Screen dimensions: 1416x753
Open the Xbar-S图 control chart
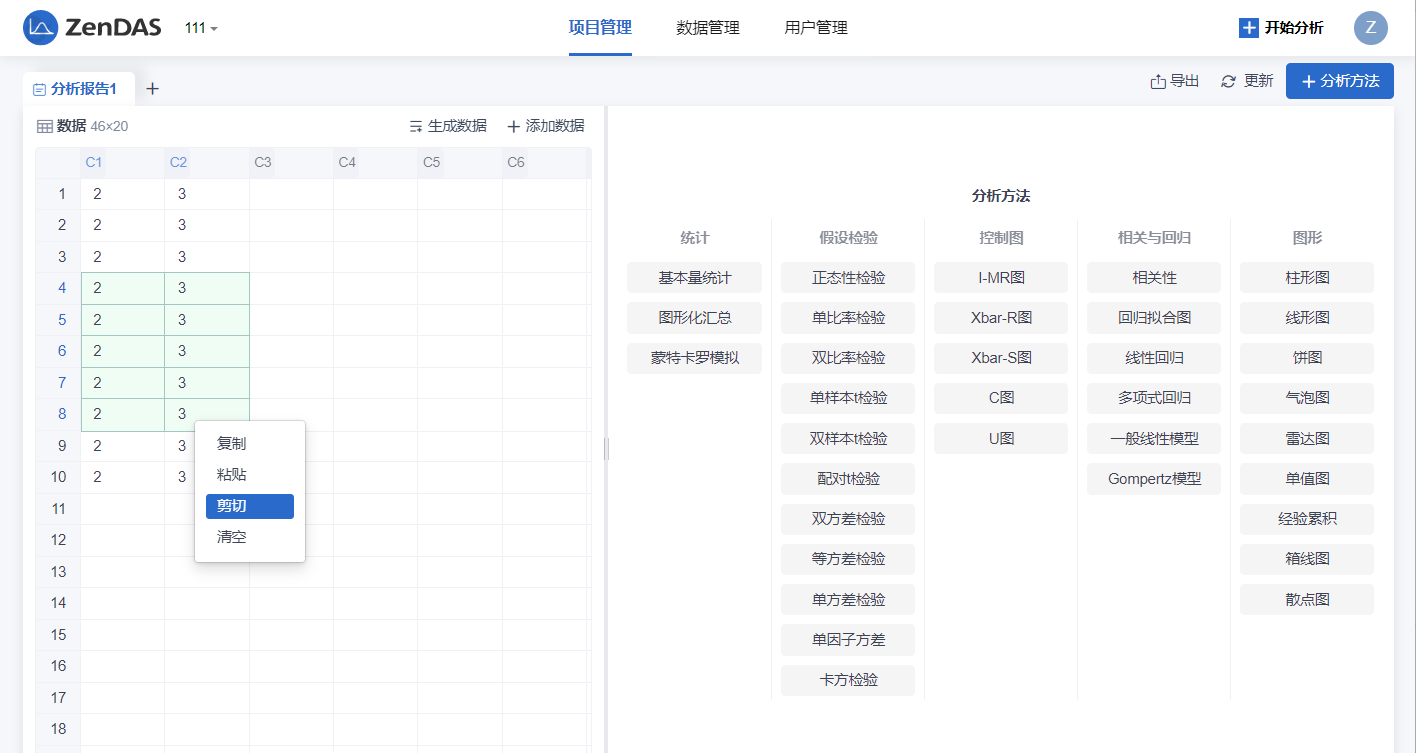[x=1001, y=358]
